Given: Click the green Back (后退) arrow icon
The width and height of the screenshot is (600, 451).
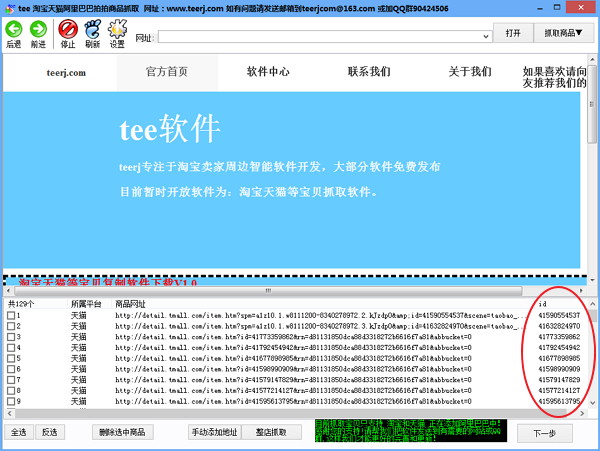Looking at the screenshot, I should (x=14, y=29).
